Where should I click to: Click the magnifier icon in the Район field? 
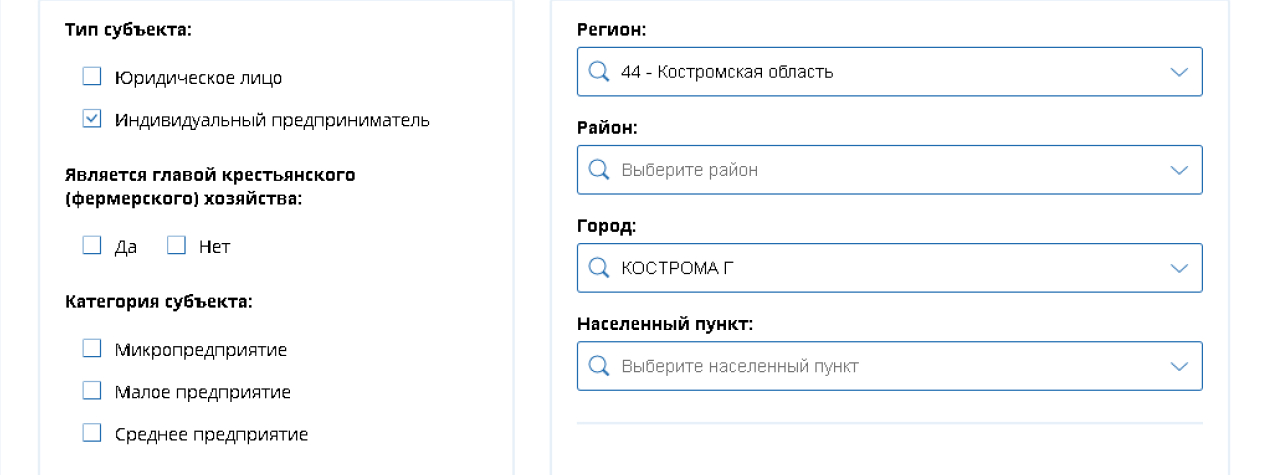pos(599,170)
